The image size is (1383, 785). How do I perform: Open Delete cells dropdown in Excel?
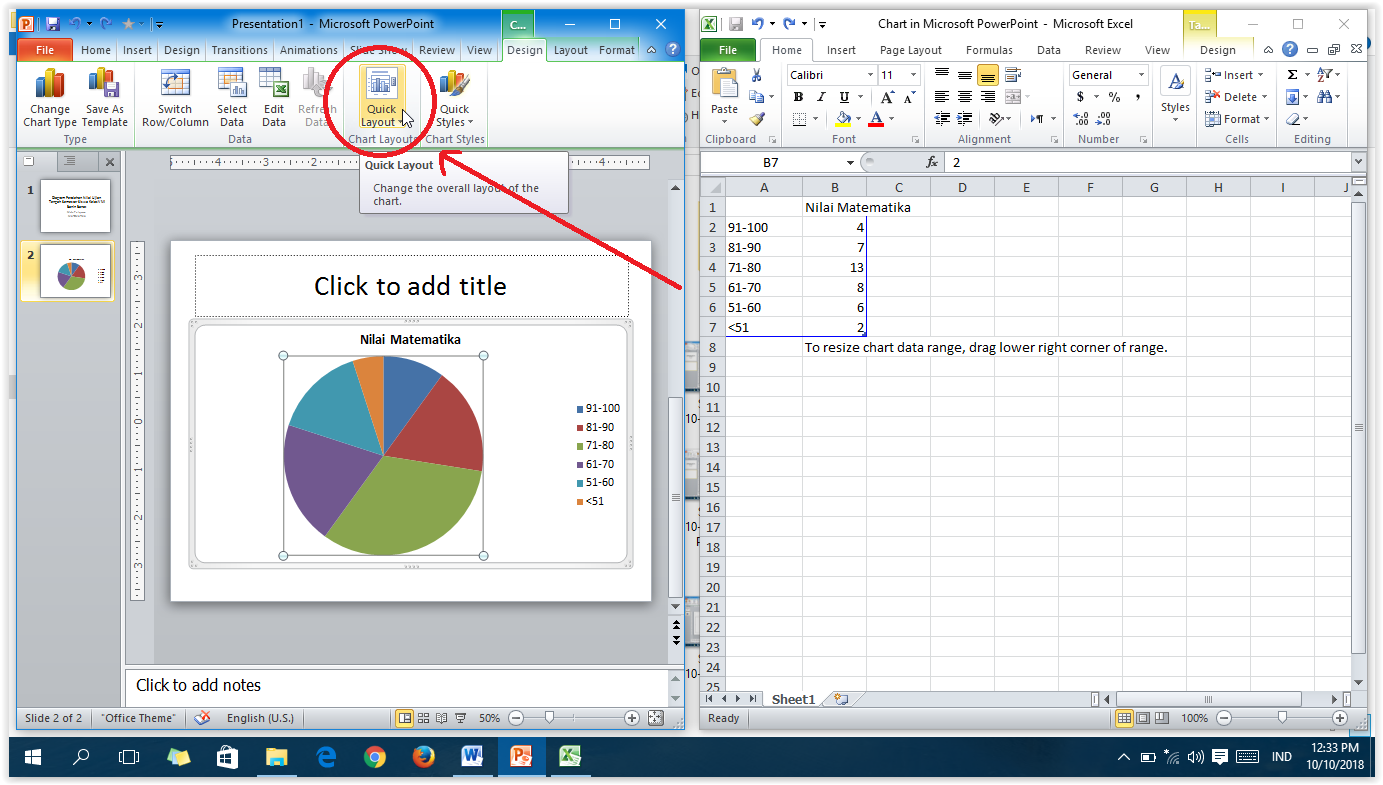(x=1237, y=97)
